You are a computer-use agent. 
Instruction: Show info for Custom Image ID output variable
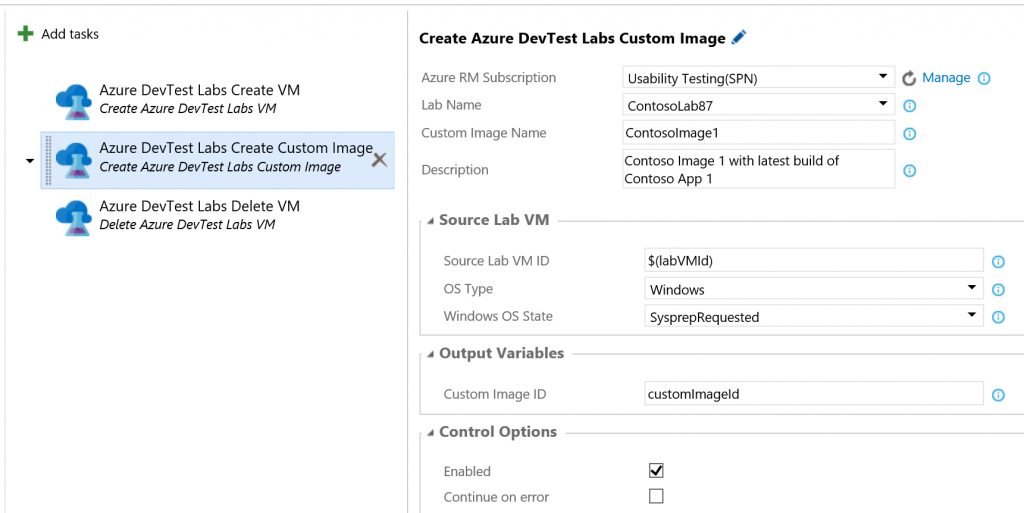point(998,395)
